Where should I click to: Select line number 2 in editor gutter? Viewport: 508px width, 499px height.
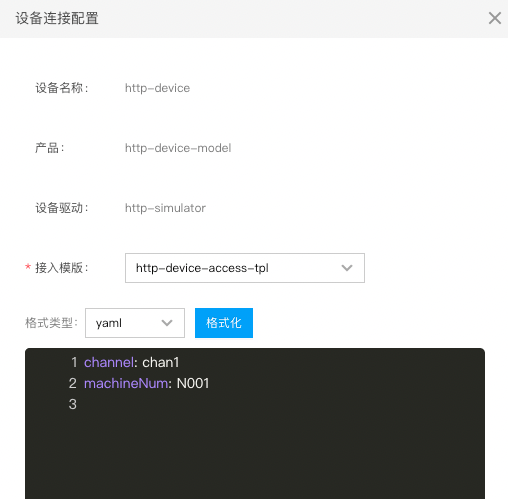click(73, 383)
